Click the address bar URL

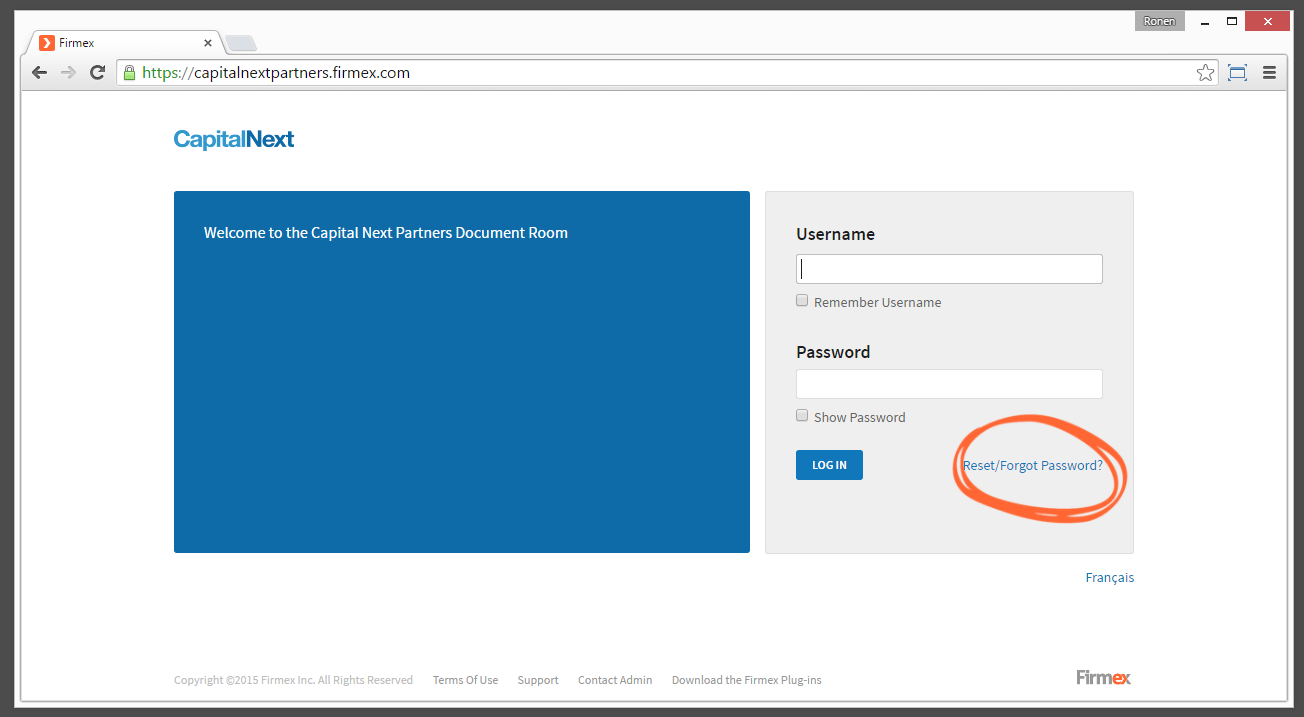pyautogui.click(x=276, y=73)
